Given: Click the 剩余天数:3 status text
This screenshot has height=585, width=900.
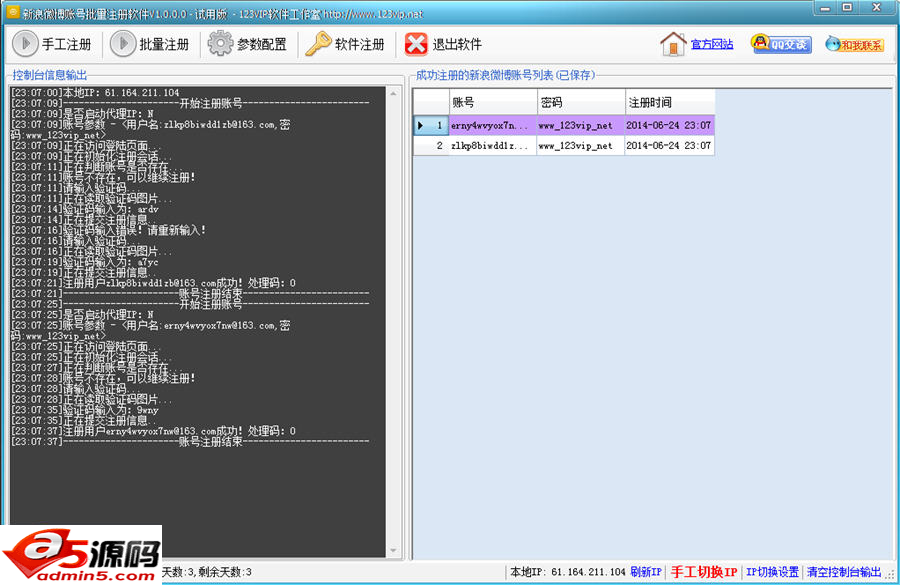Looking at the screenshot, I should (225, 572).
